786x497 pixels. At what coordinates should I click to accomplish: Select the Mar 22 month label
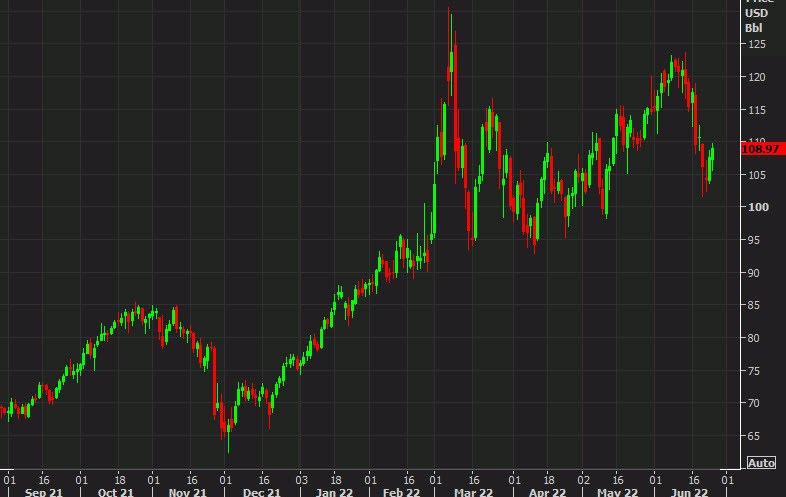point(474,492)
